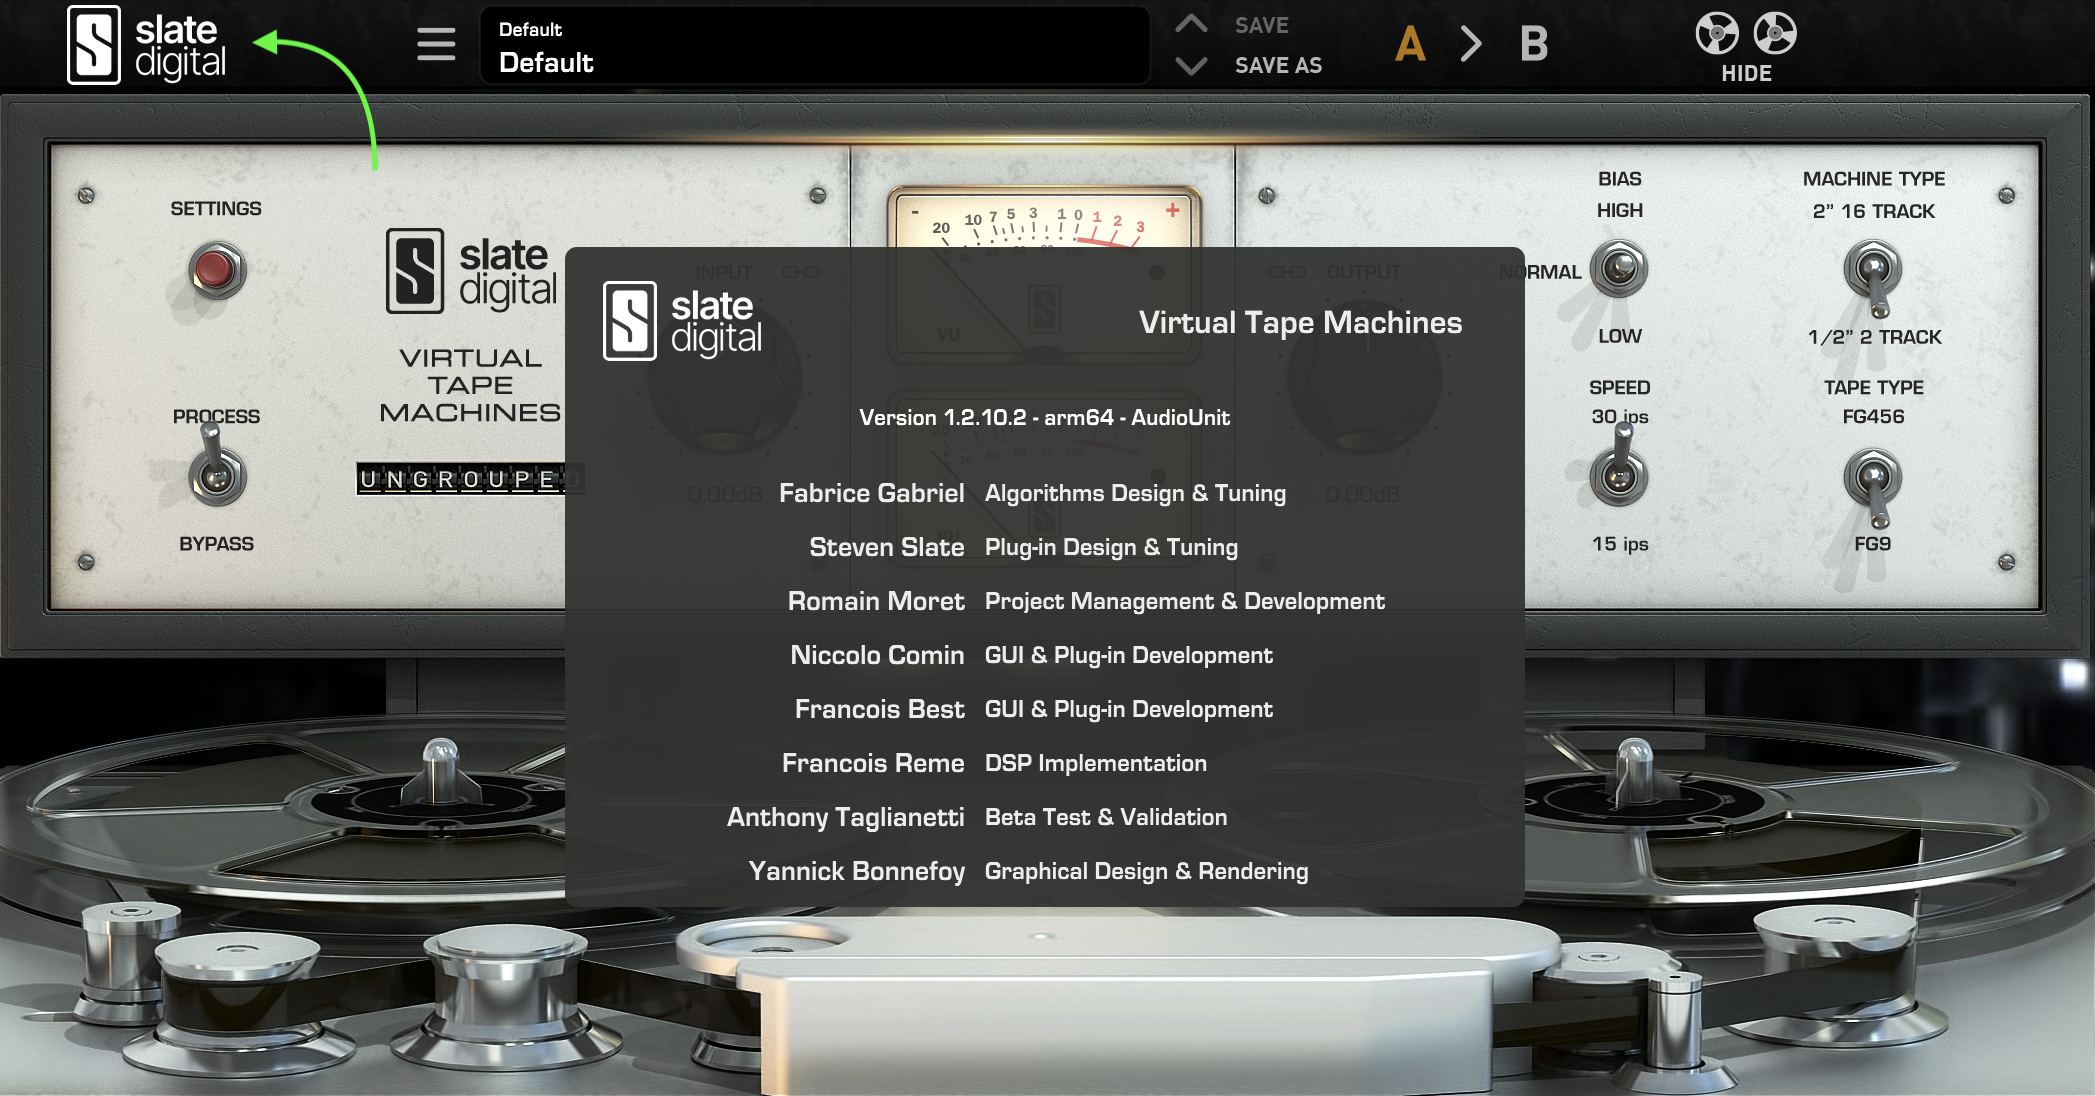Click the BIAS LOW label
This screenshot has width=2095, height=1096.
point(1620,336)
